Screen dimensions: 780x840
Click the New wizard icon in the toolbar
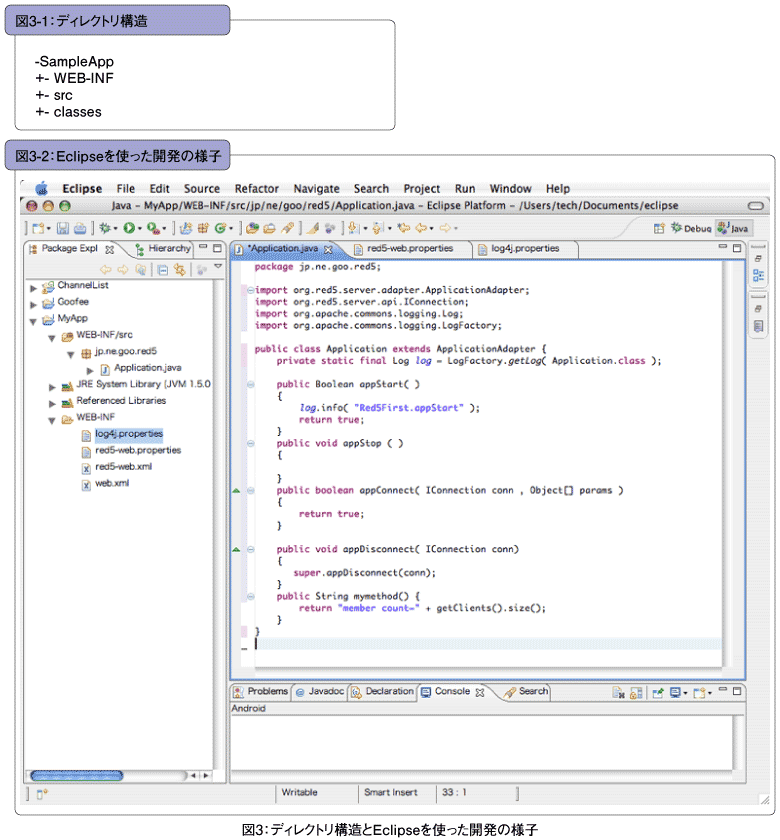tap(38, 228)
